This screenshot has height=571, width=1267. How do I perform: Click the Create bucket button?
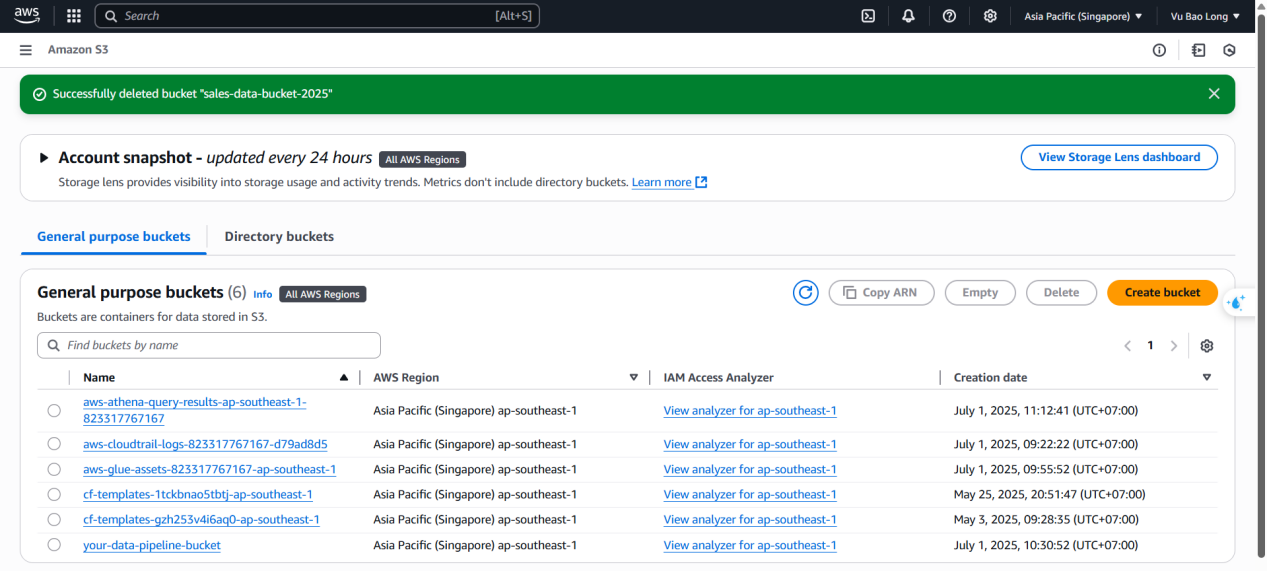click(1162, 293)
